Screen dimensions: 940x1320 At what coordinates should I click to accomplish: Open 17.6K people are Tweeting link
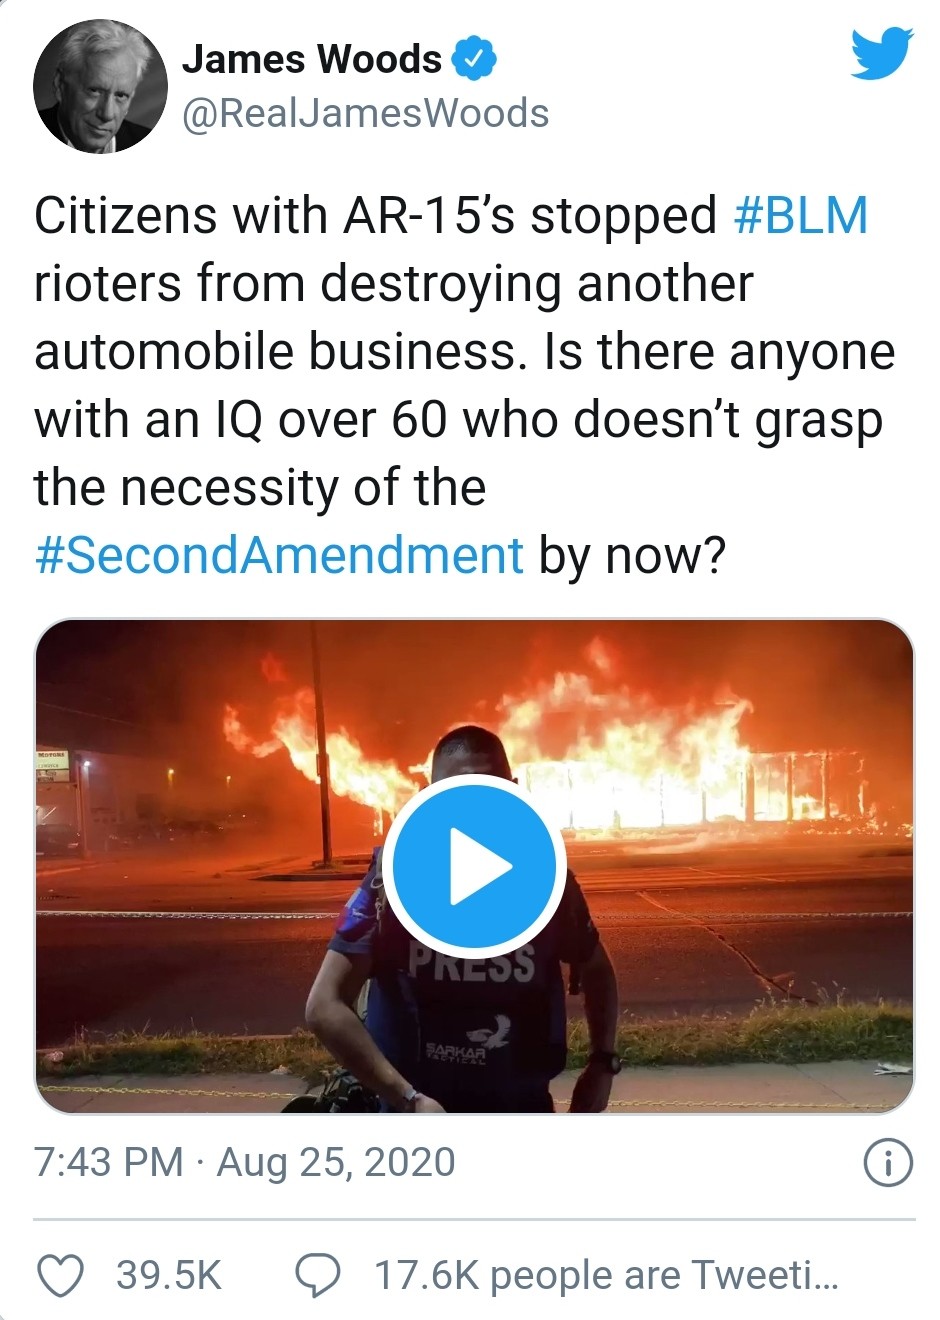click(606, 1275)
